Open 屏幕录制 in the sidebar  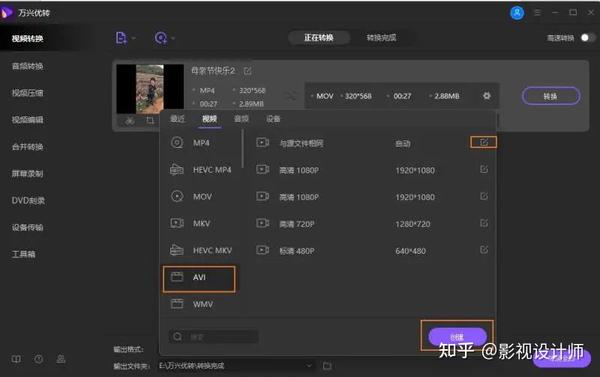[28, 173]
